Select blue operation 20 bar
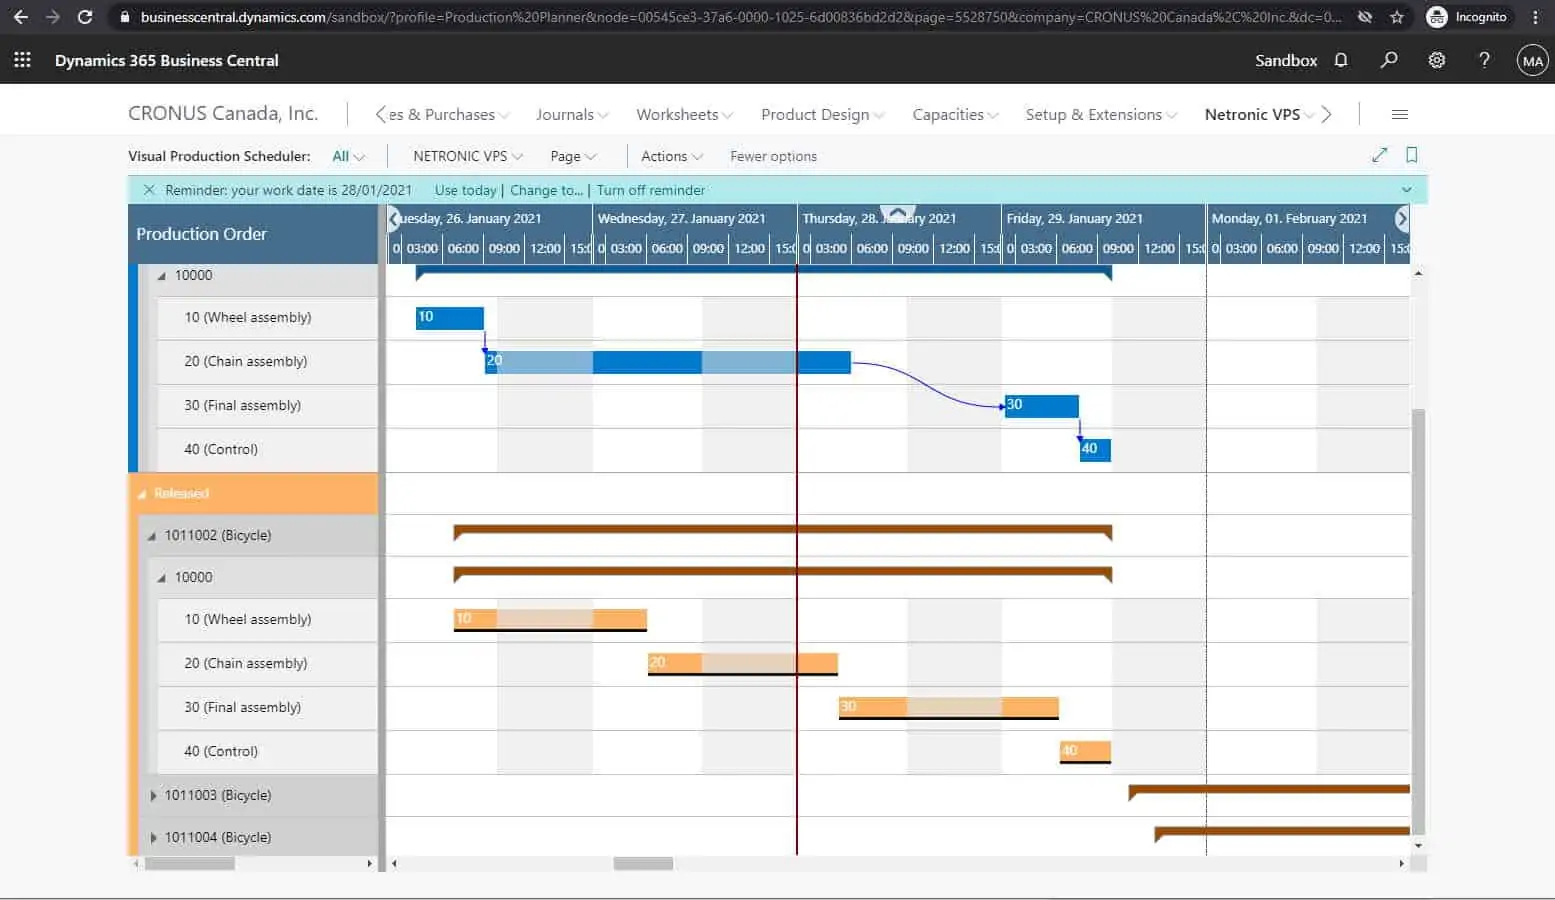The height and width of the screenshot is (900, 1555). pos(668,362)
